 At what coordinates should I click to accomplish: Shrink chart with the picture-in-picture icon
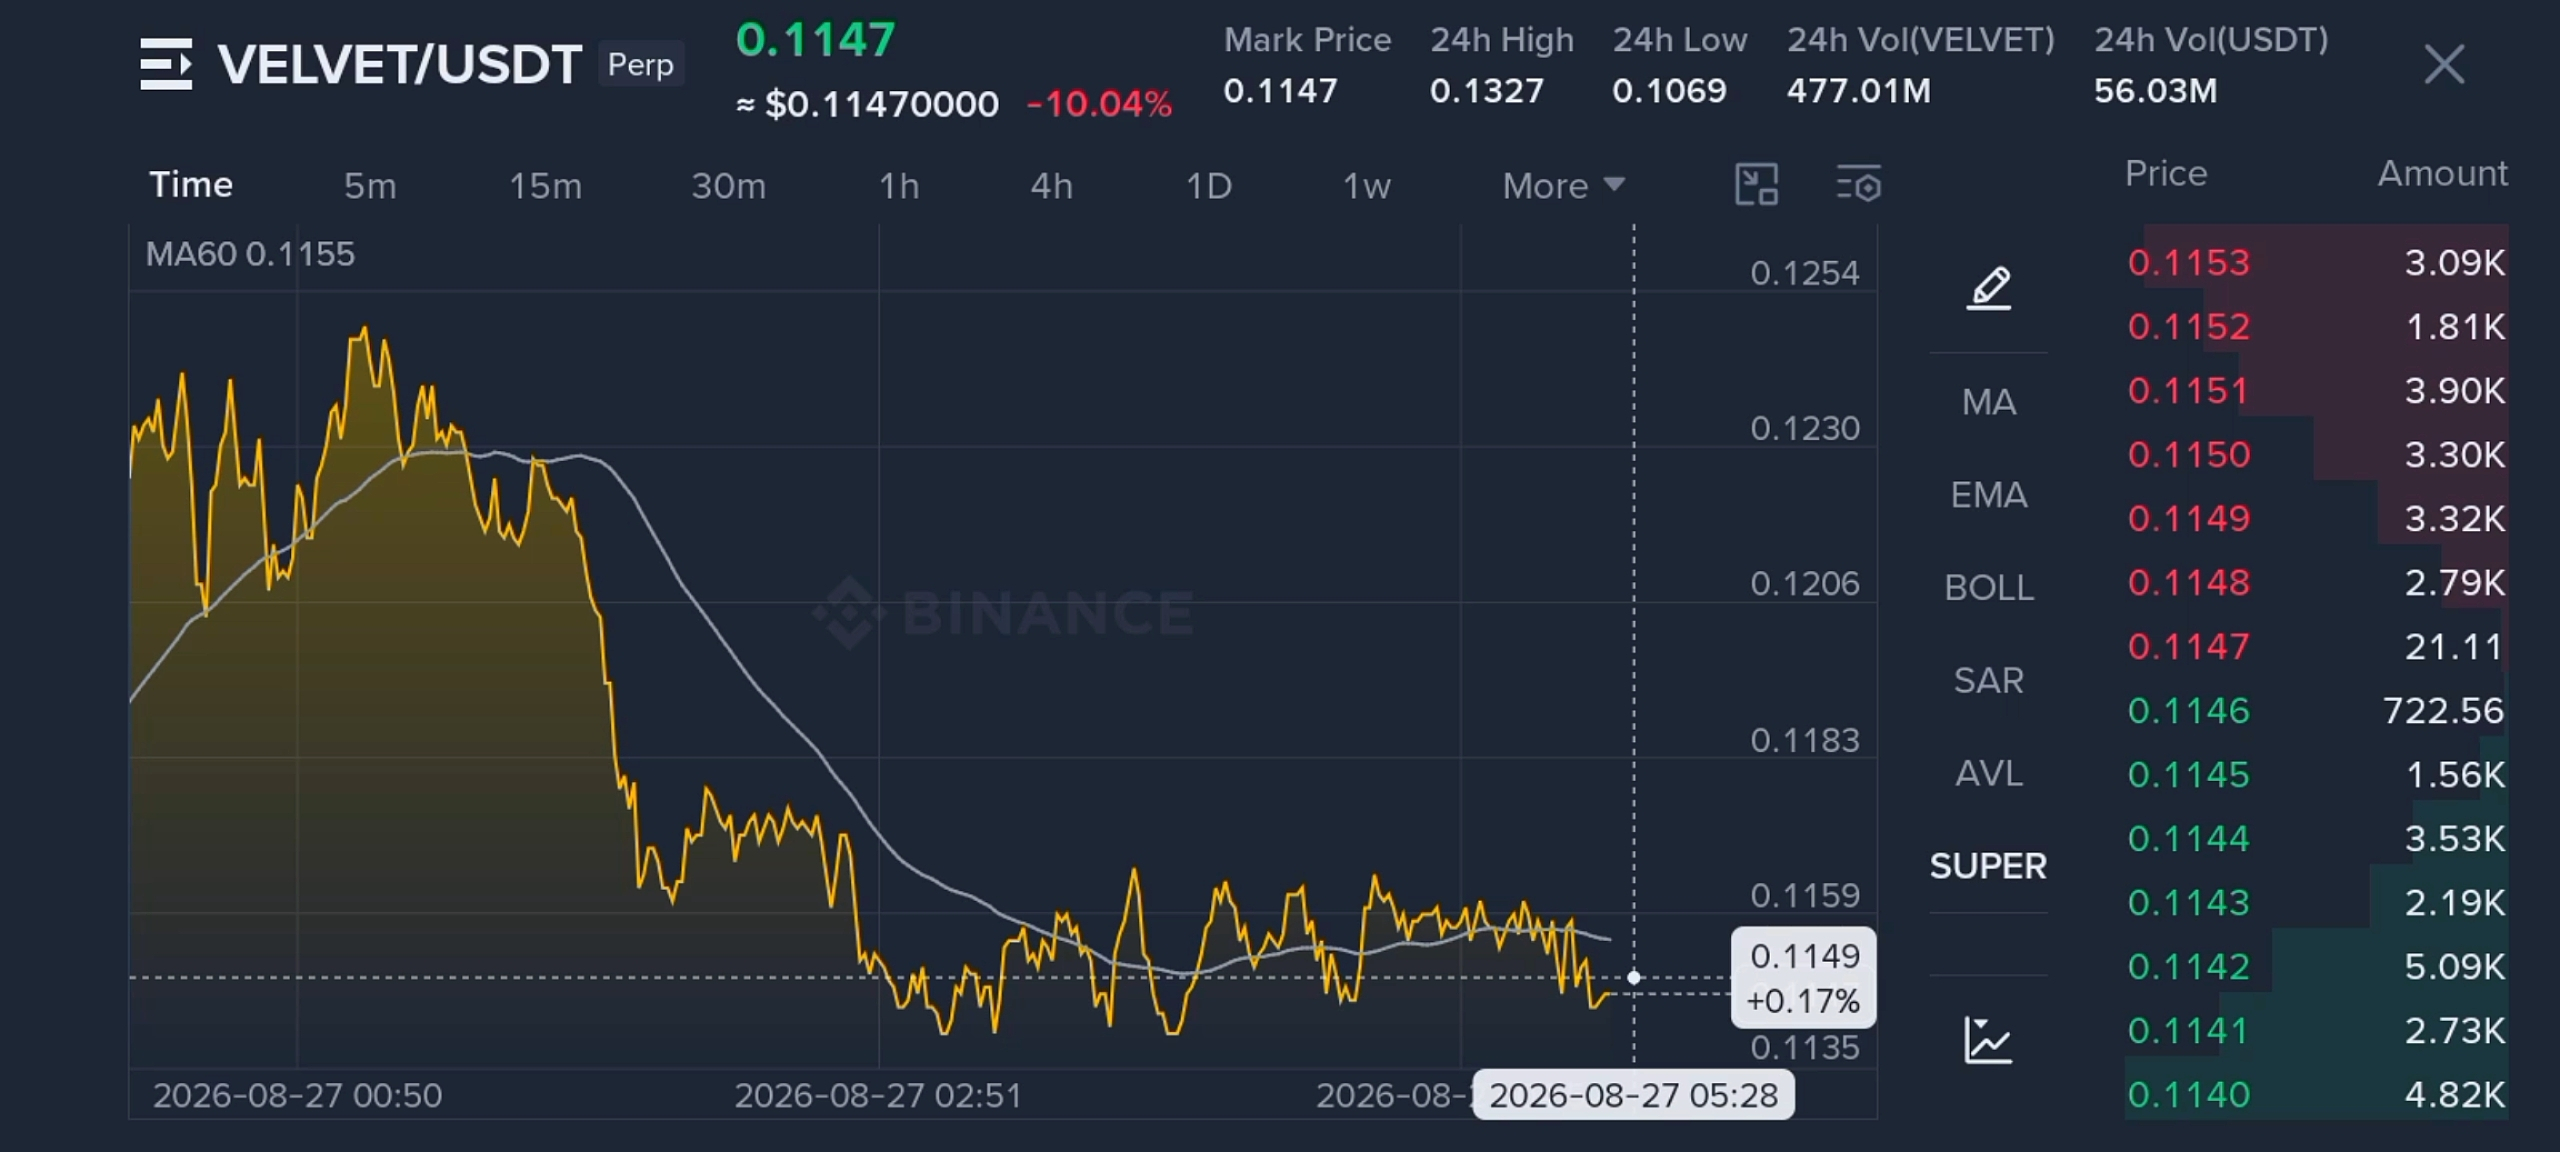coord(1756,185)
